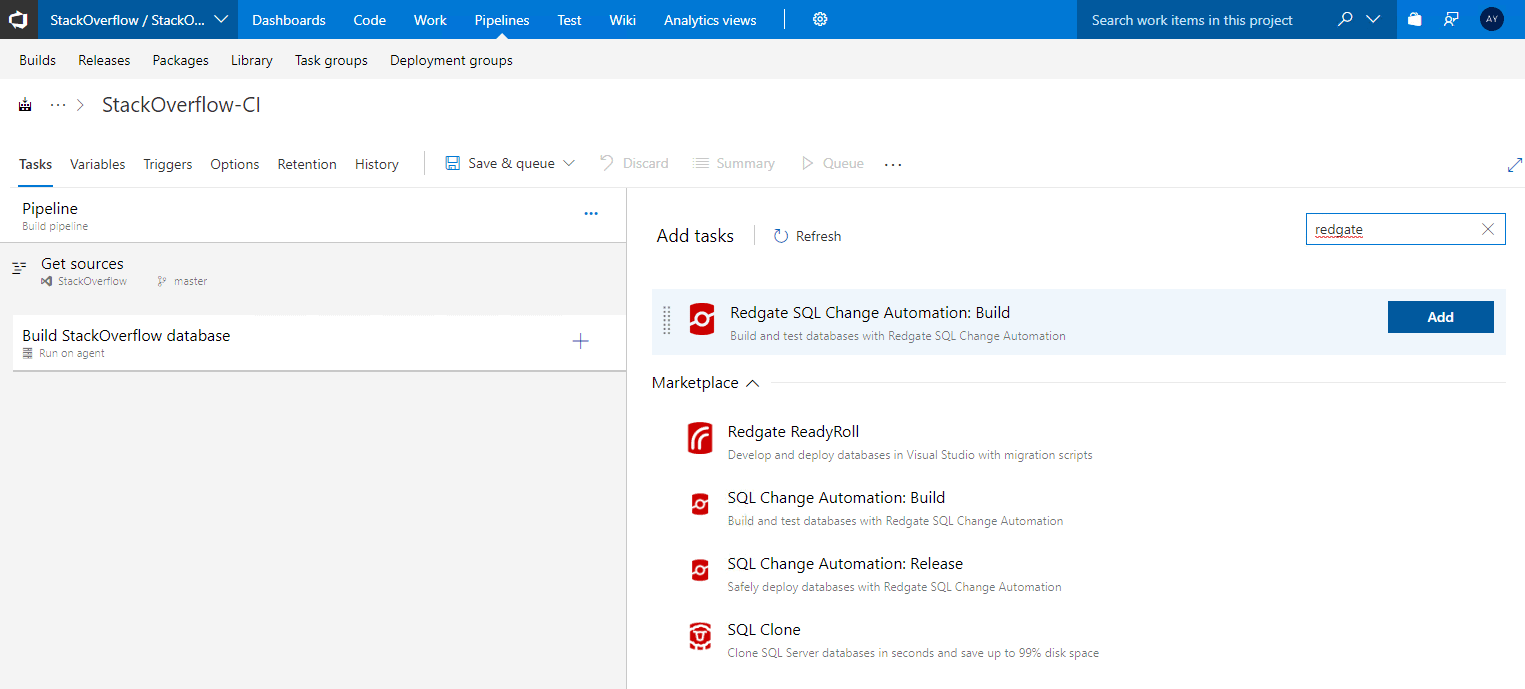
Task: Open the marketplace shopping bag icon
Action: point(1414,19)
